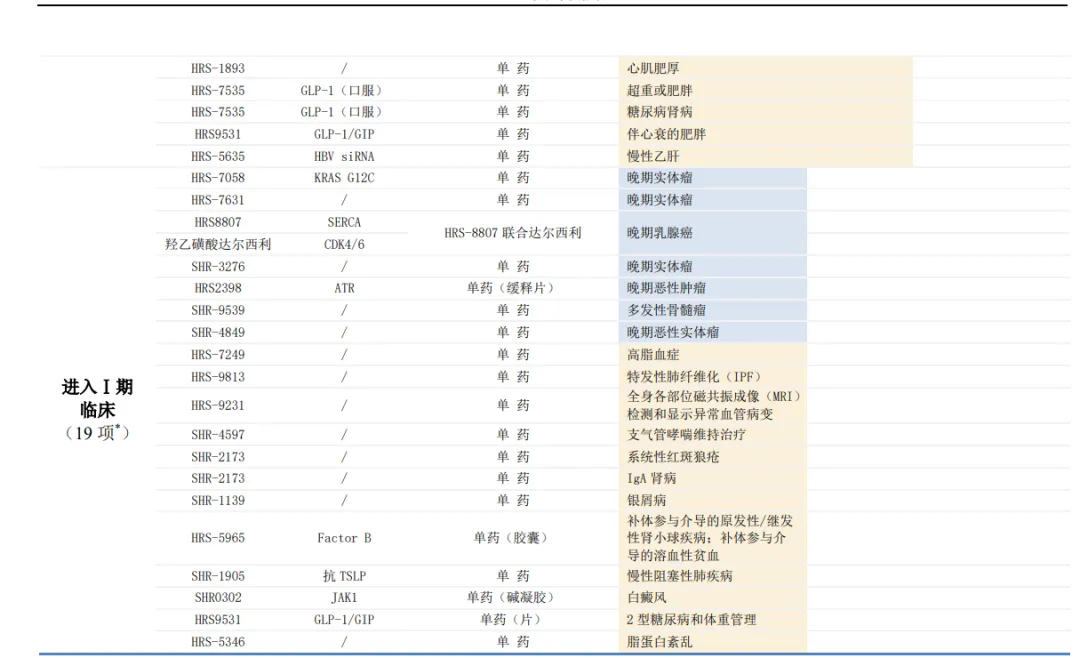This screenshot has height=658, width=1080.
Task: Select the 心肌肥厚 indication cell
Action: click(654, 68)
